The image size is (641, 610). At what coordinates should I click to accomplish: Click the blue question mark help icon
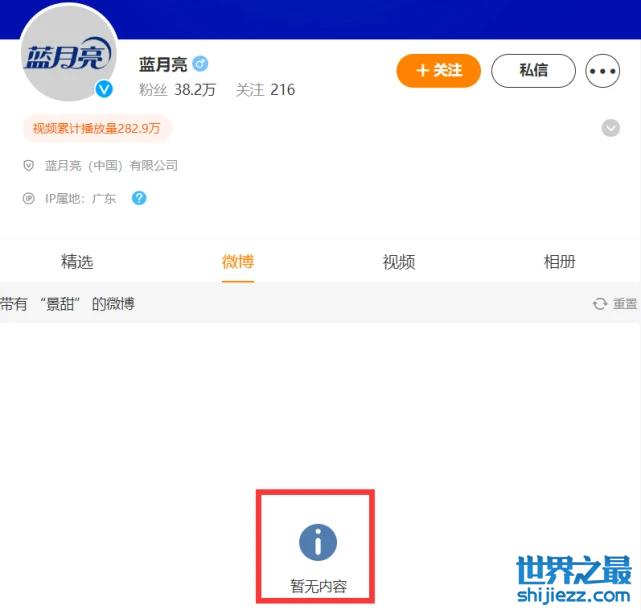tap(139, 198)
